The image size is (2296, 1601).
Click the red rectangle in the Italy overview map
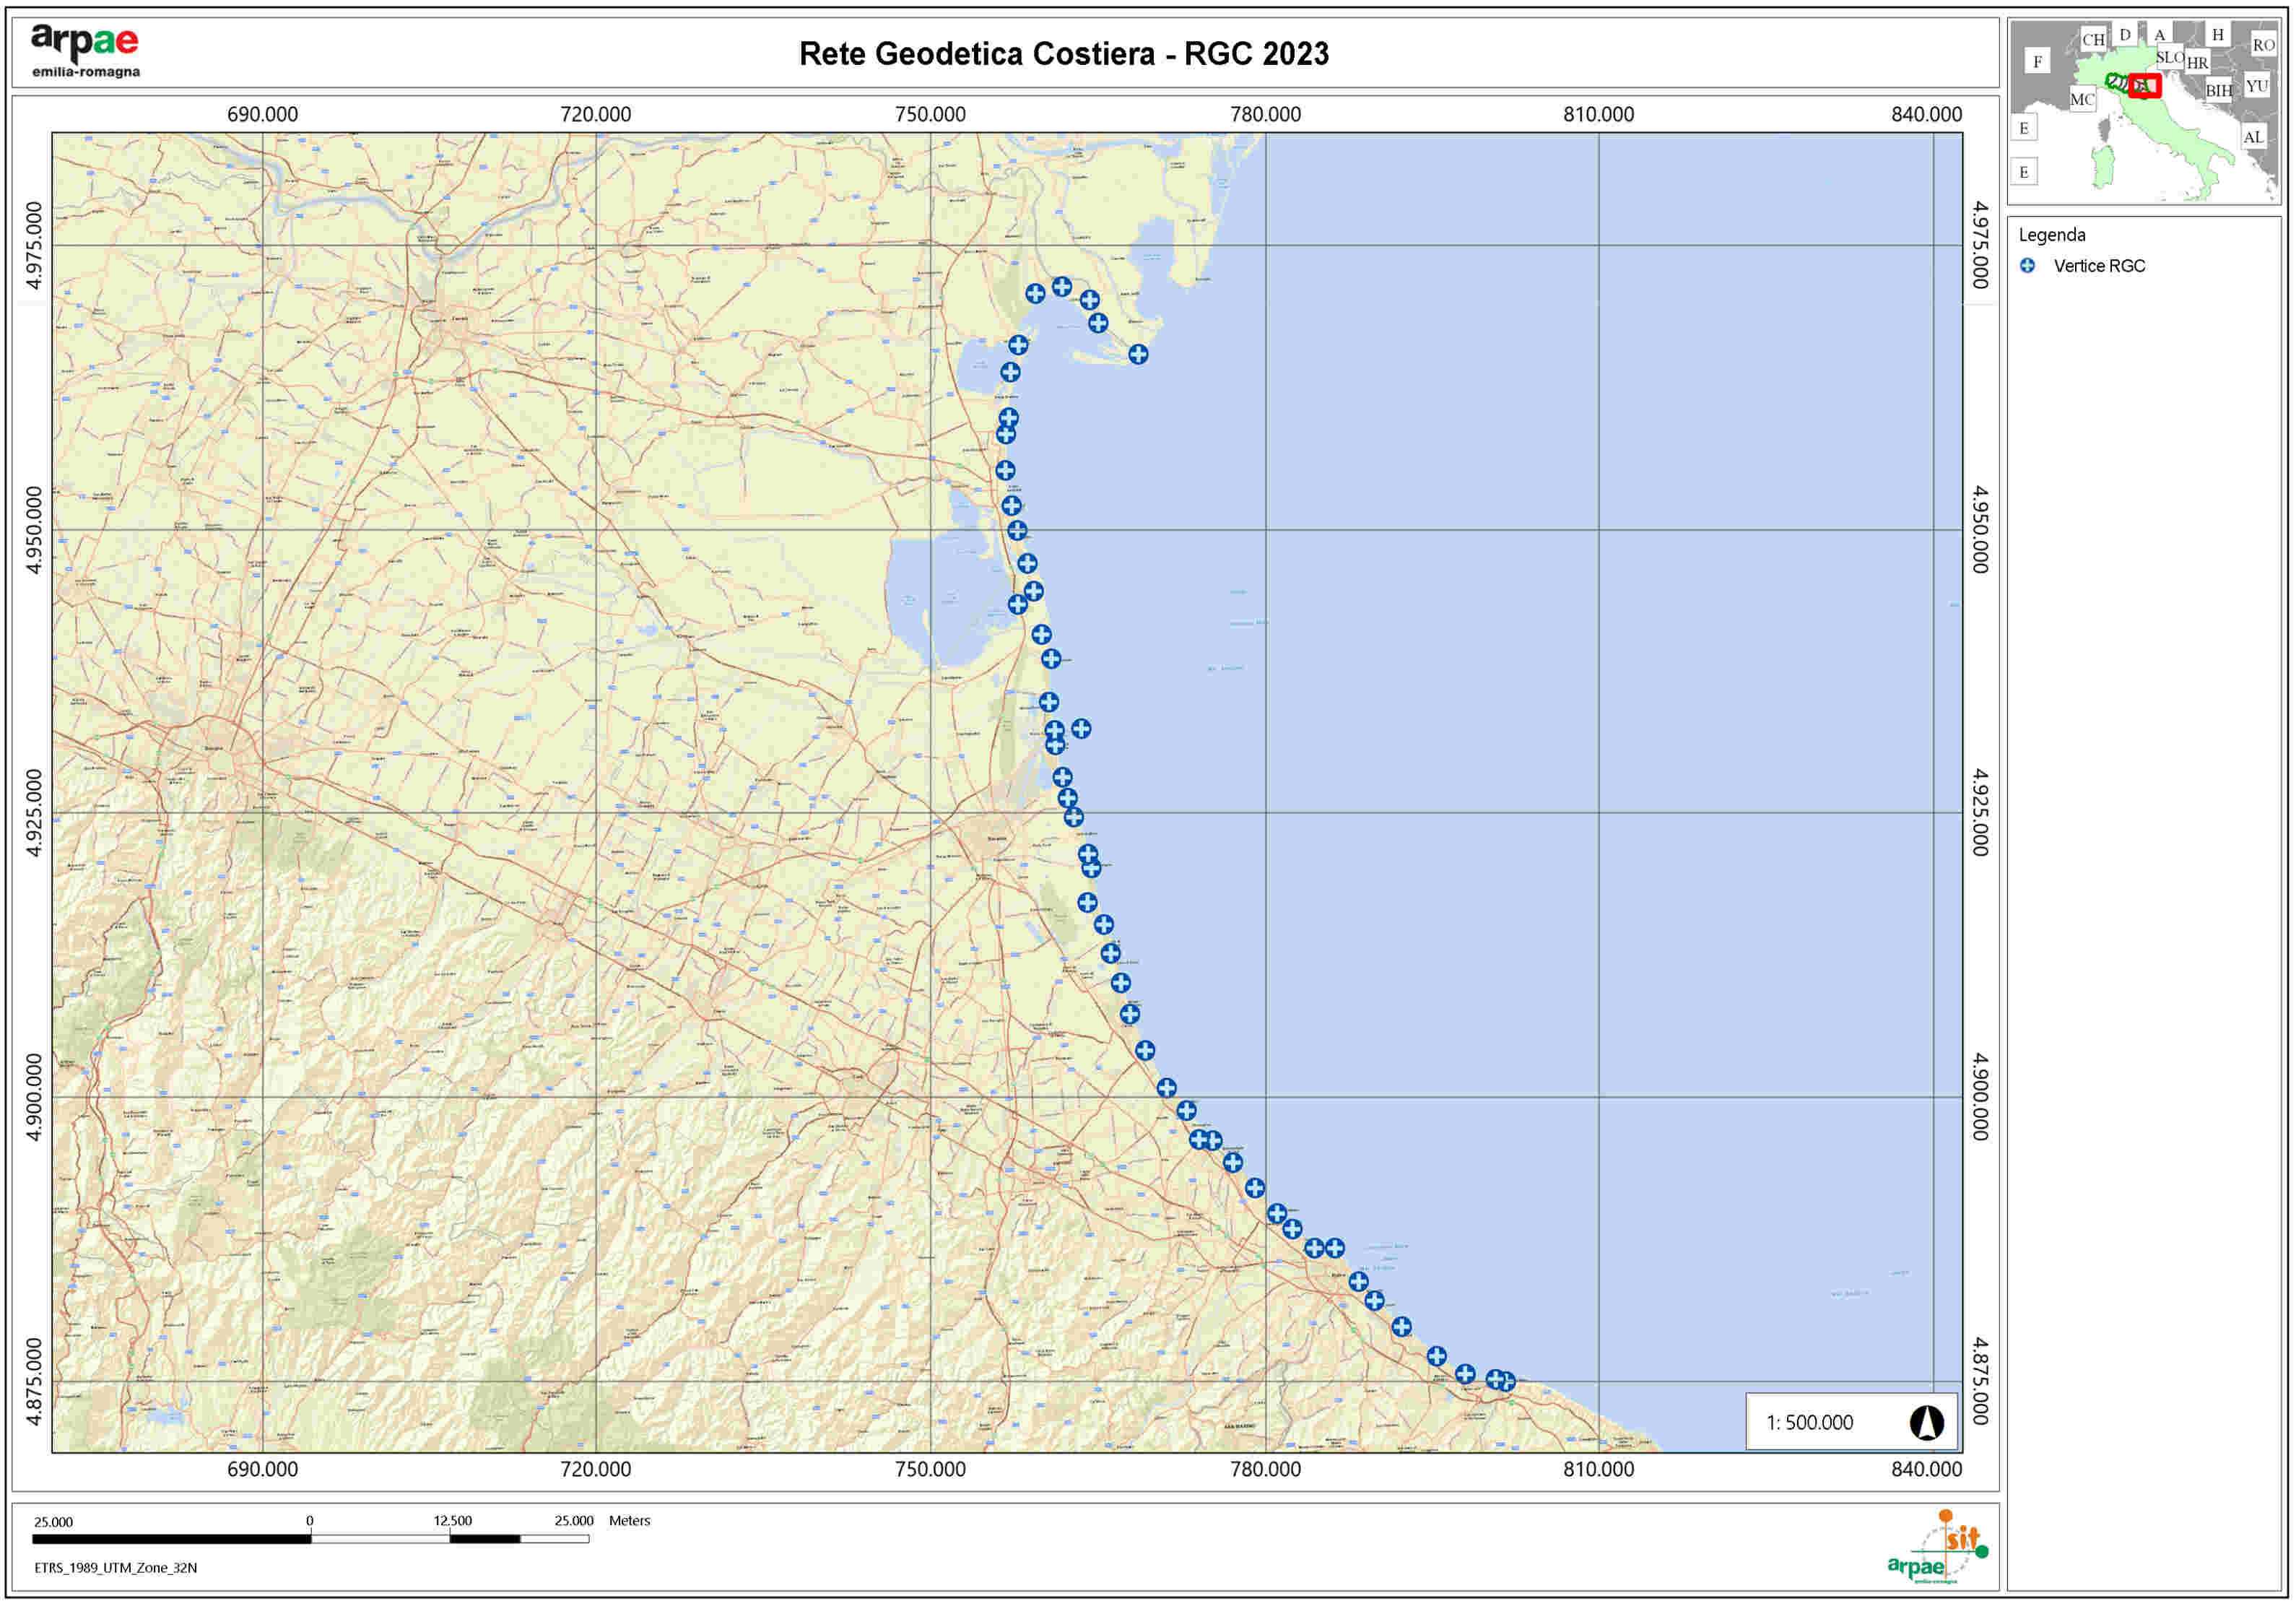pos(2143,85)
